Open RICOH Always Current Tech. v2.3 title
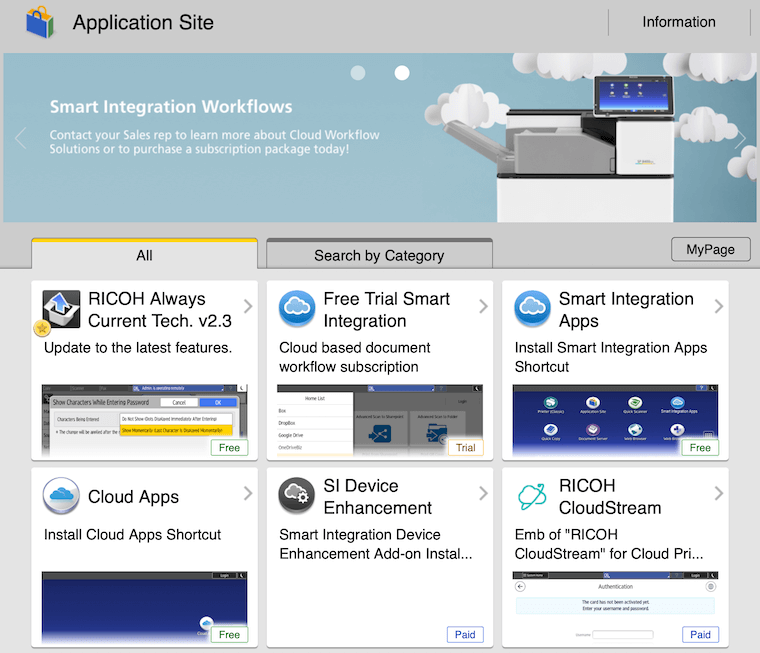760x653 pixels. coord(160,310)
